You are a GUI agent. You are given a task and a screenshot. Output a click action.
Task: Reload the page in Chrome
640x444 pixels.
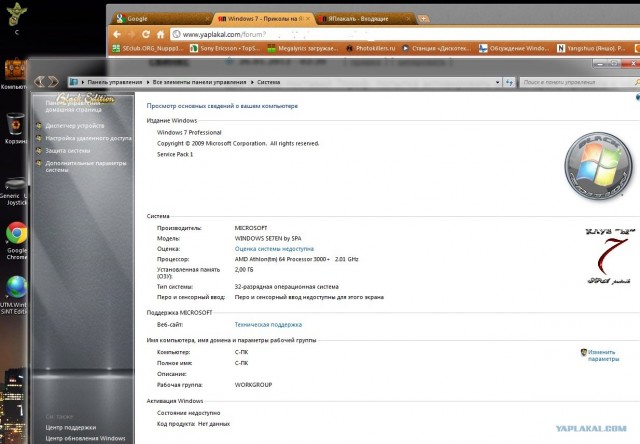pyautogui.click(x=146, y=34)
